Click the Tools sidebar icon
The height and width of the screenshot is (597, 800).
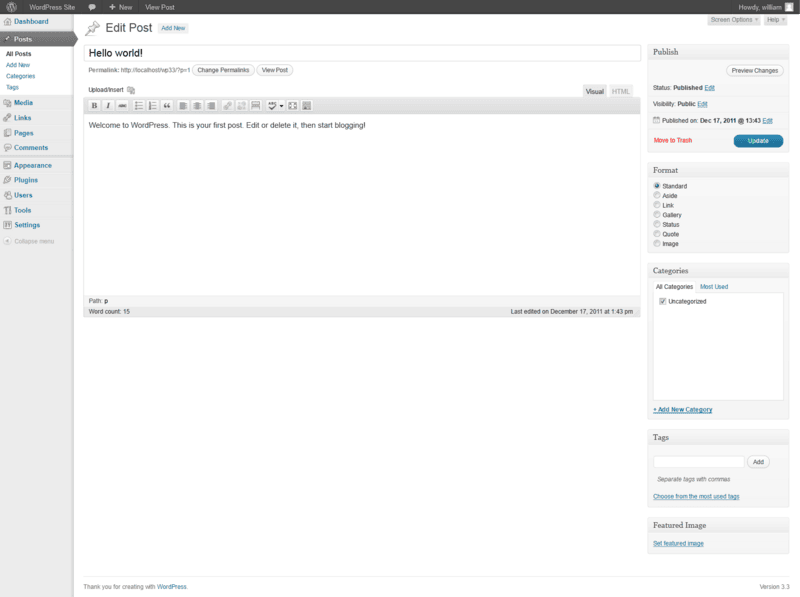pos(7,210)
